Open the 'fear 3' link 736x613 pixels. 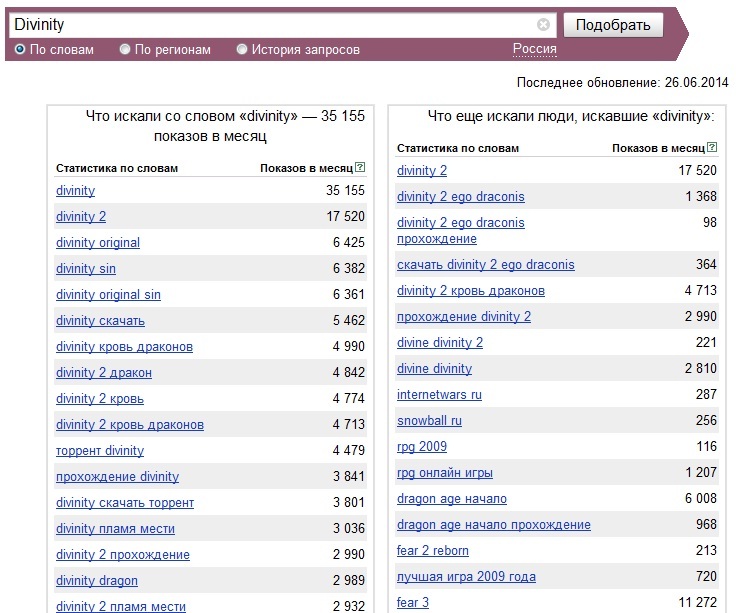[x=413, y=603]
